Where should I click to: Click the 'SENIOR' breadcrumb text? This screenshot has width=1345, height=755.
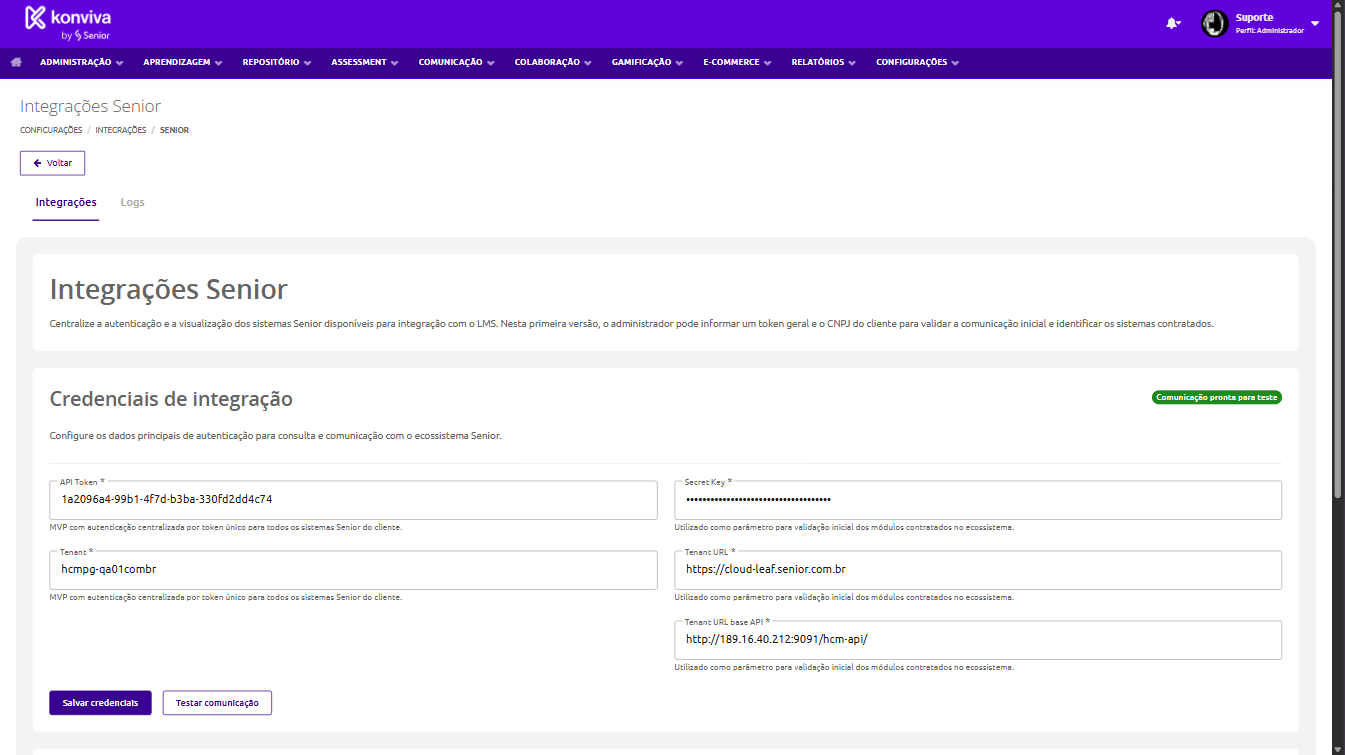[174, 130]
